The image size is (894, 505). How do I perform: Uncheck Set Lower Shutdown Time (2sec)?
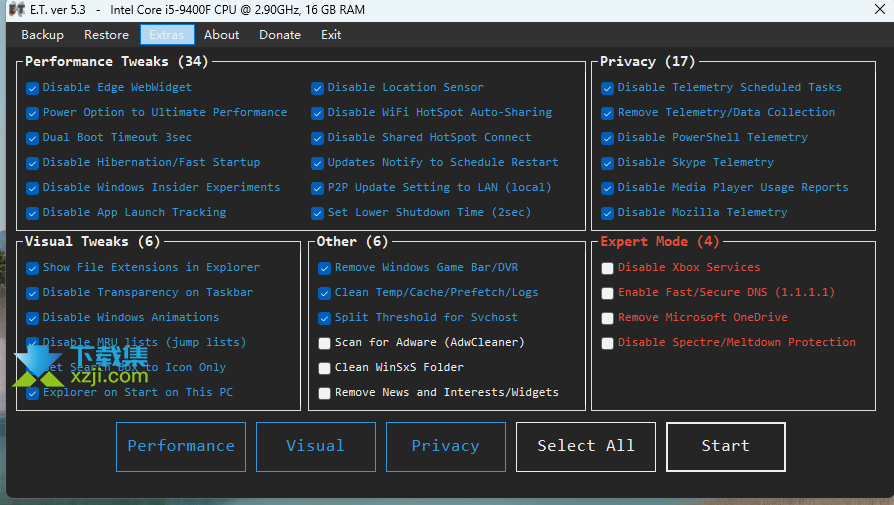point(318,214)
